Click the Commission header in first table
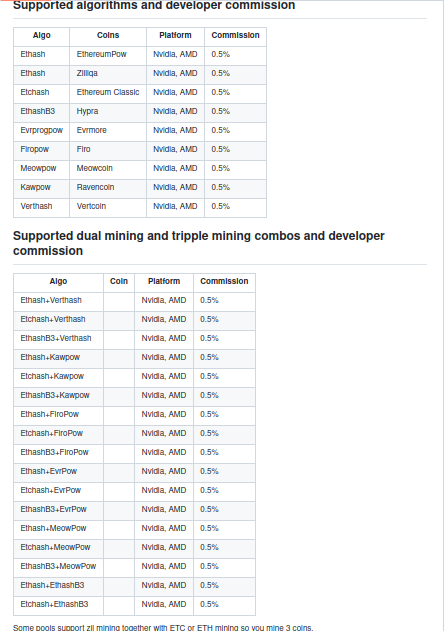Image resolution: width=445 pixels, height=631 pixels. (x=235, y=35)
